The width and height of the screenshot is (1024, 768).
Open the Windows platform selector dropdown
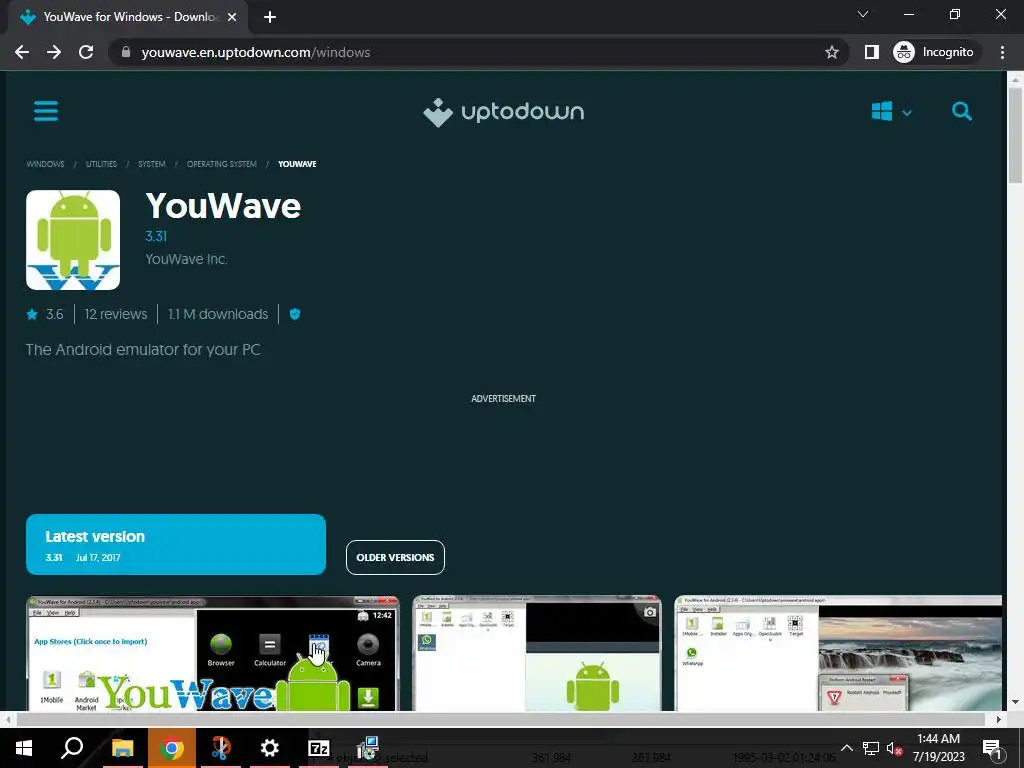coord(891,112)
